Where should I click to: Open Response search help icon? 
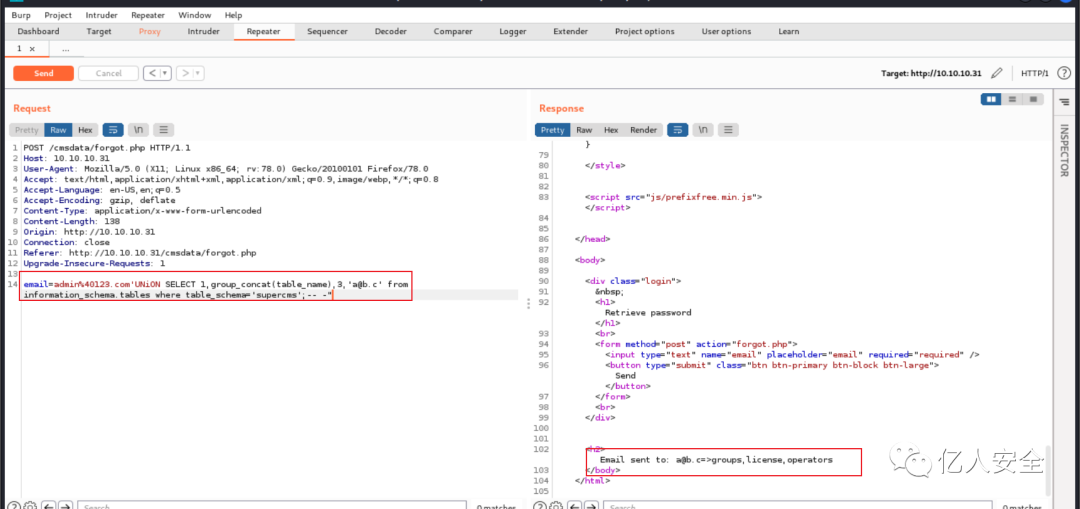[x=539, y=506]
